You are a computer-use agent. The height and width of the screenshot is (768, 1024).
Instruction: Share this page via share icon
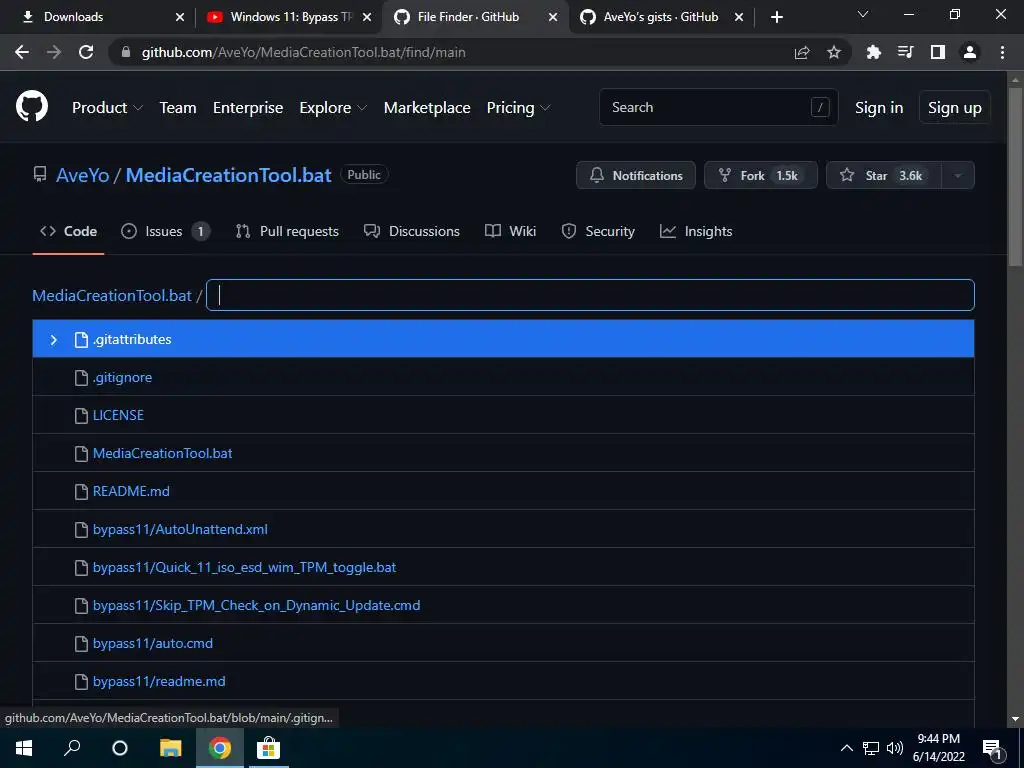click(x=801, y=52)
